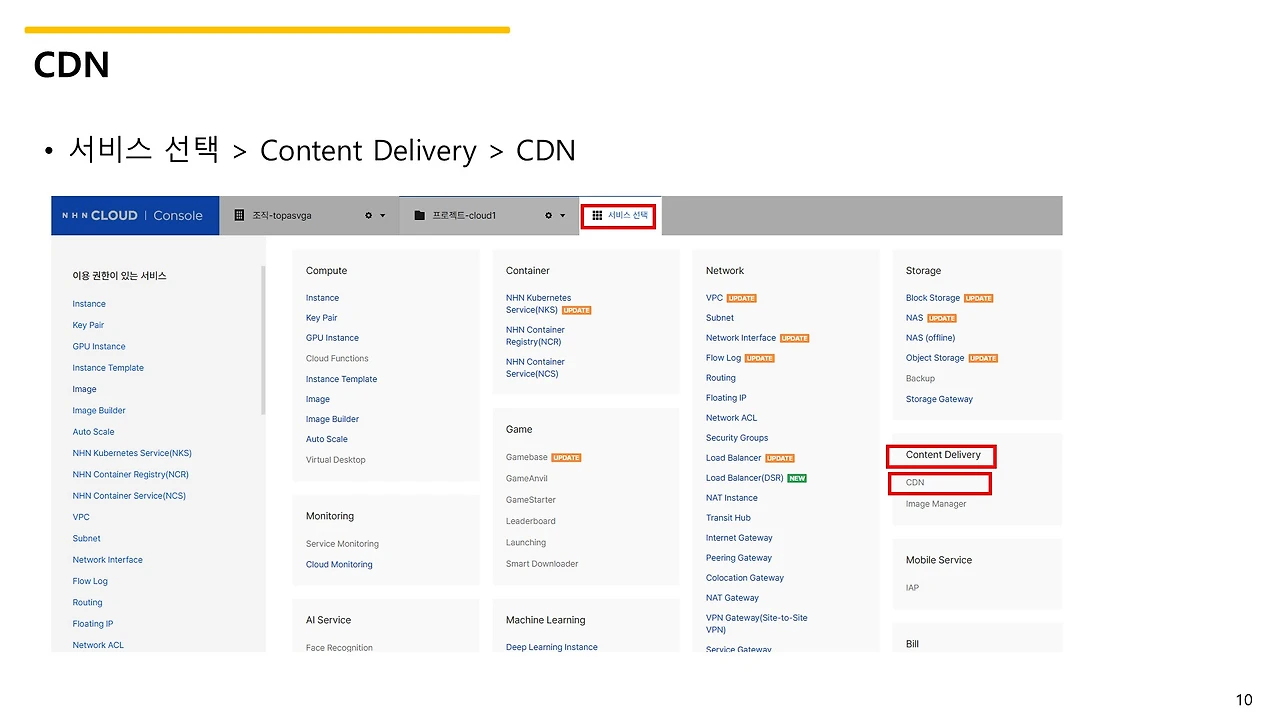Open Security Groups in Network

tap(737, 438)
